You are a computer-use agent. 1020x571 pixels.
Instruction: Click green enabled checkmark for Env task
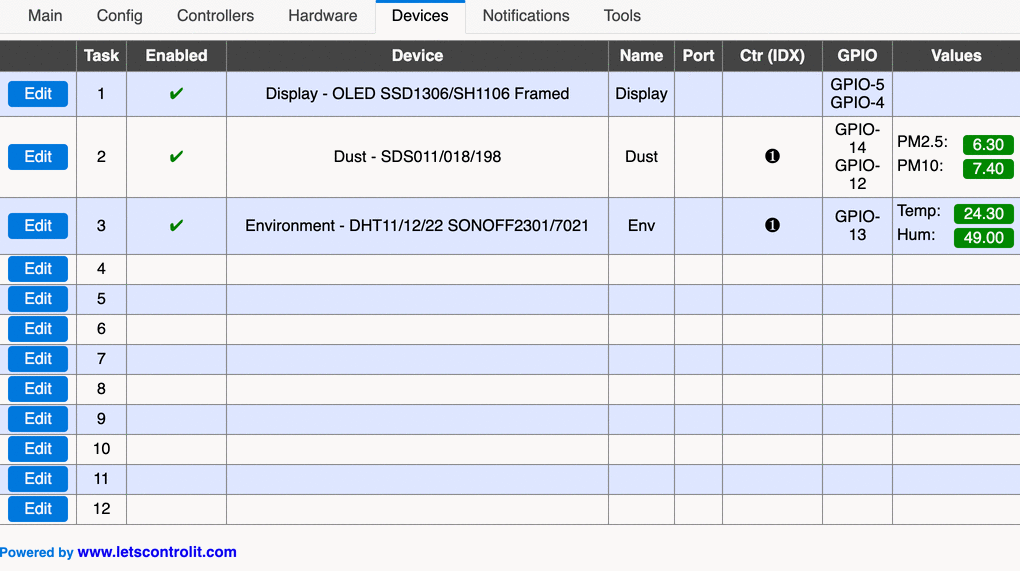click(x=176, y=226)
